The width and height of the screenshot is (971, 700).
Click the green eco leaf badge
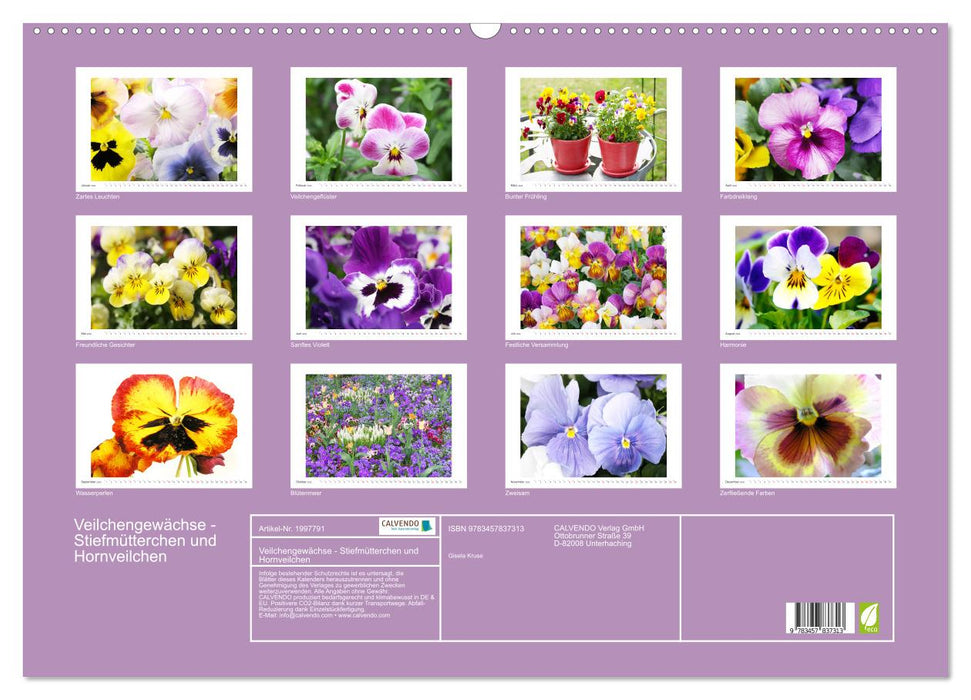pyautogui.click(x=870, y=617)
